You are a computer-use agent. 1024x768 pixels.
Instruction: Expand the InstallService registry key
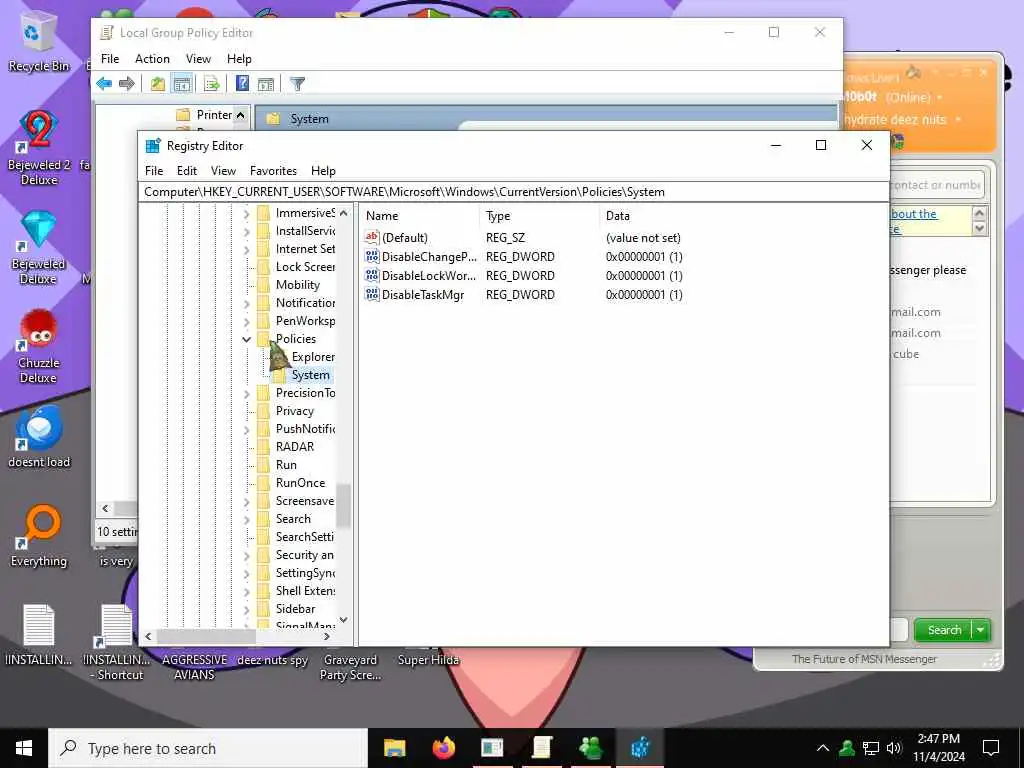[246, 231]
